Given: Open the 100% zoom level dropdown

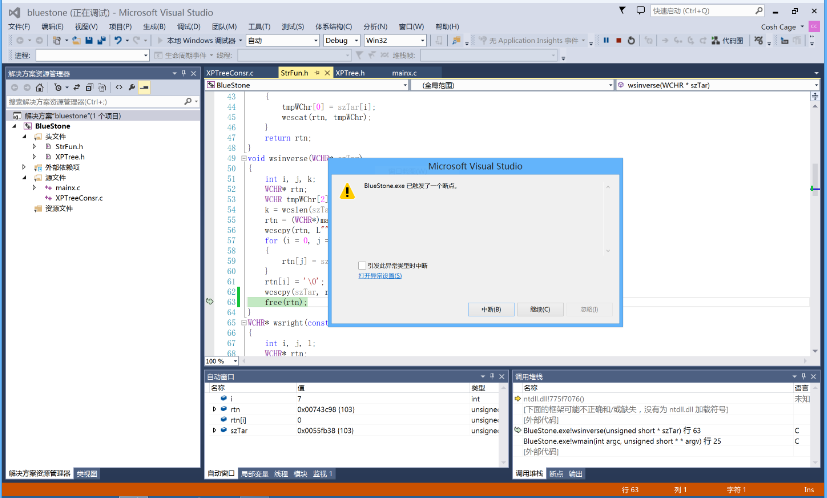Looking at the screenshot, I should coord(222,361).
